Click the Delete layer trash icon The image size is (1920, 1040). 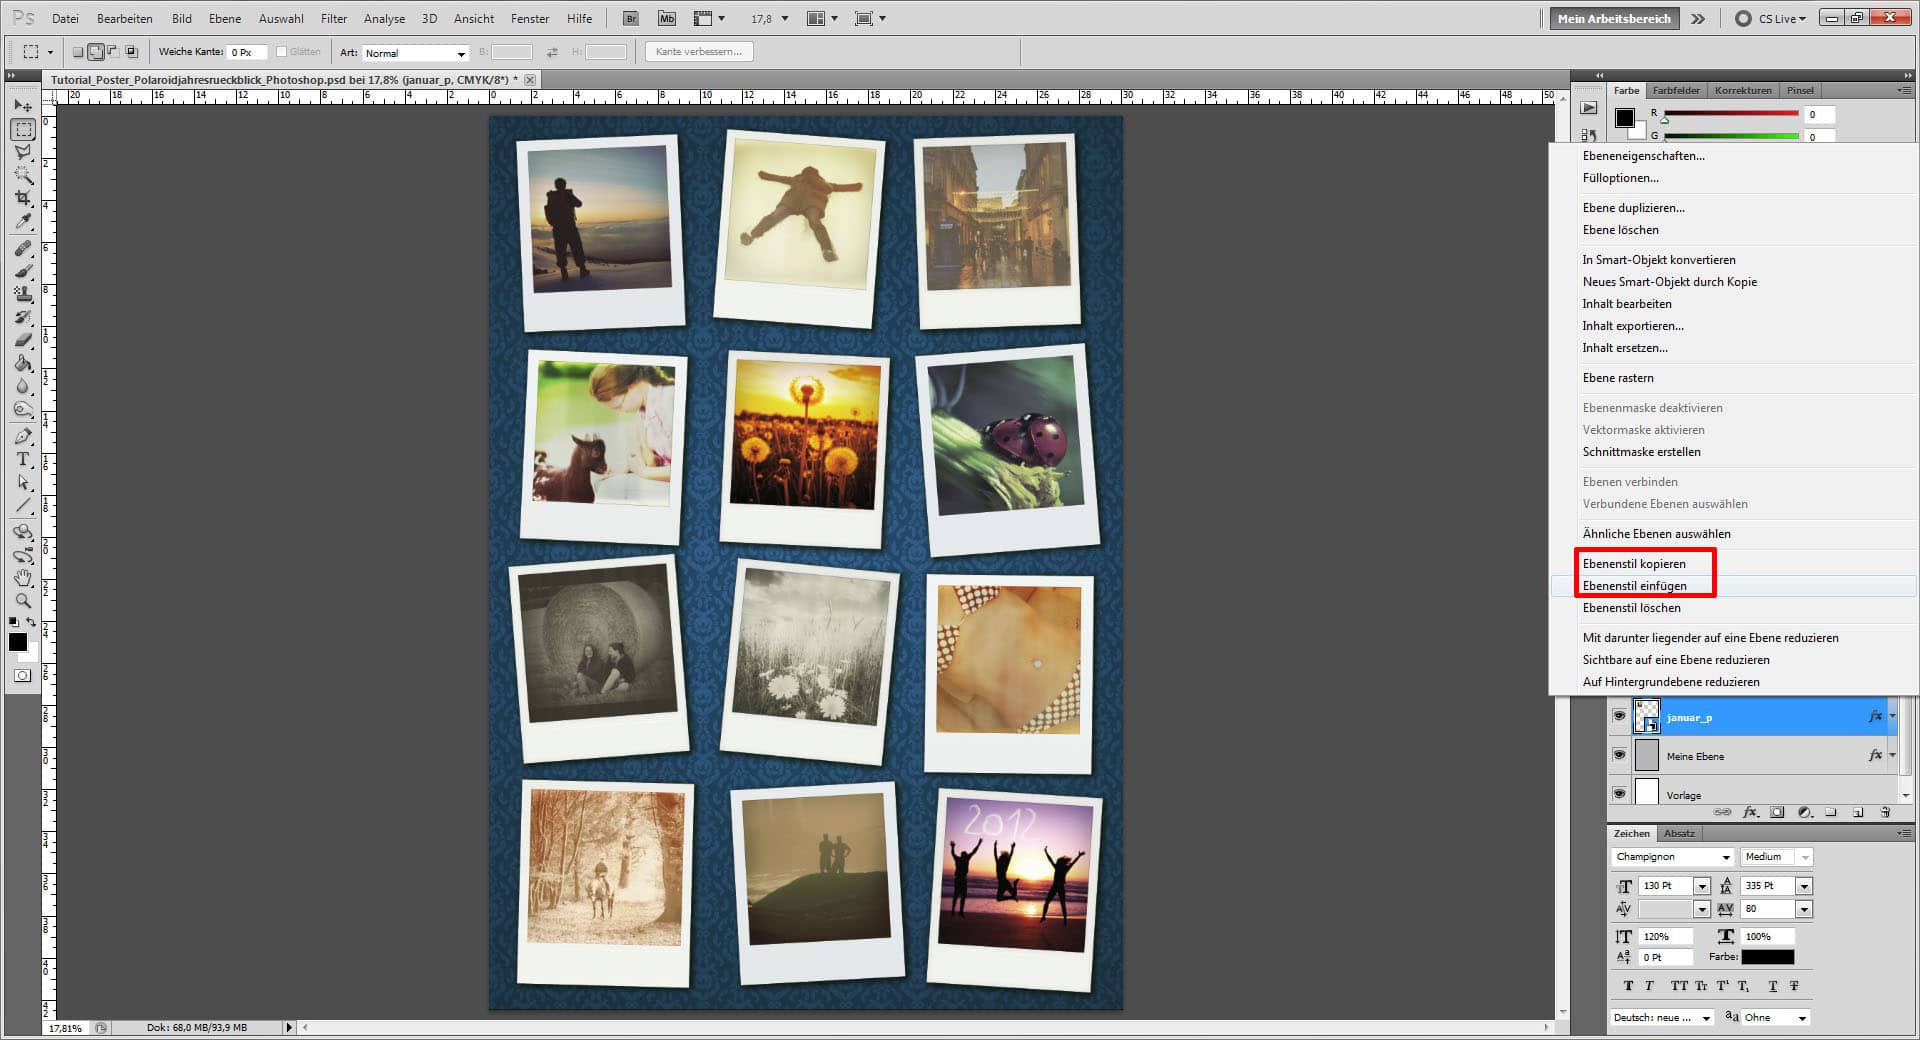(x=1886, y=813)
